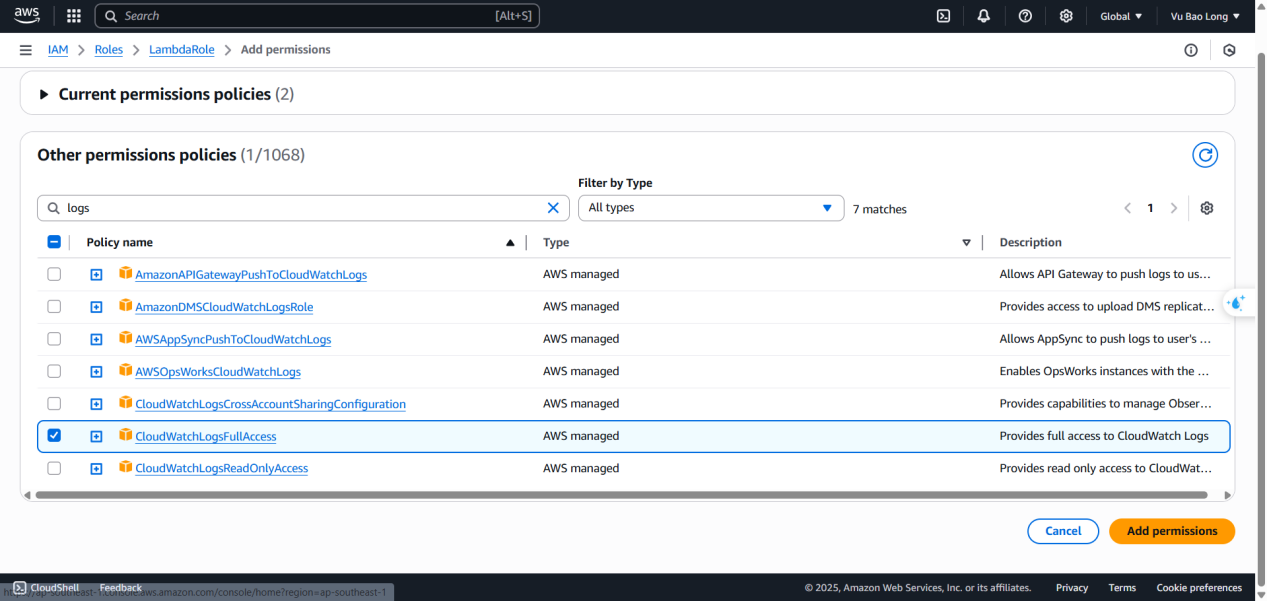
Task: Go to previous page of policies
Action: [1128, 208]
